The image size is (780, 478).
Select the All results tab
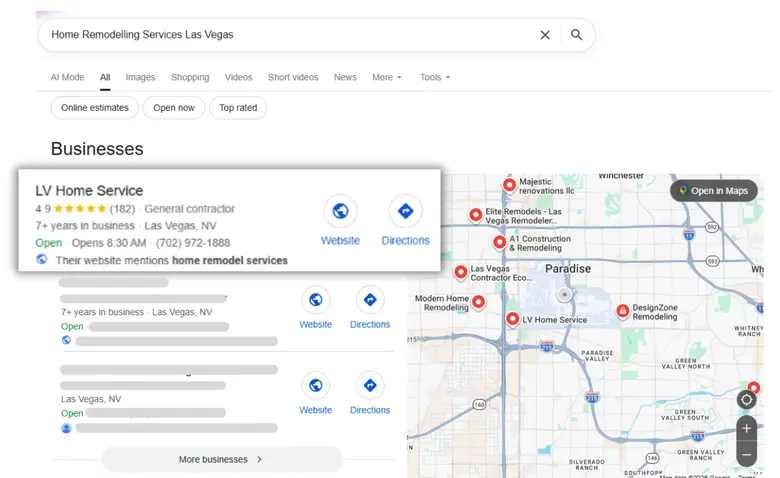pos(105,77)
